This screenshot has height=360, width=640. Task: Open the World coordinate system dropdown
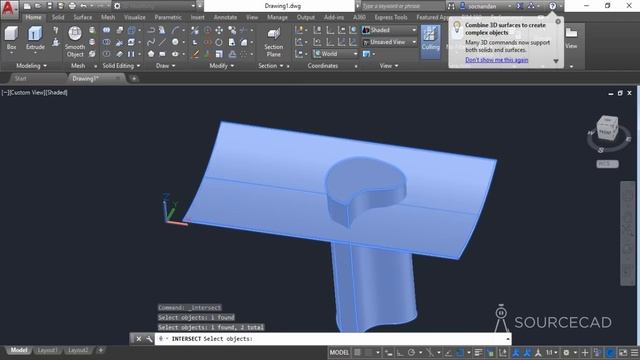[336, 54]
